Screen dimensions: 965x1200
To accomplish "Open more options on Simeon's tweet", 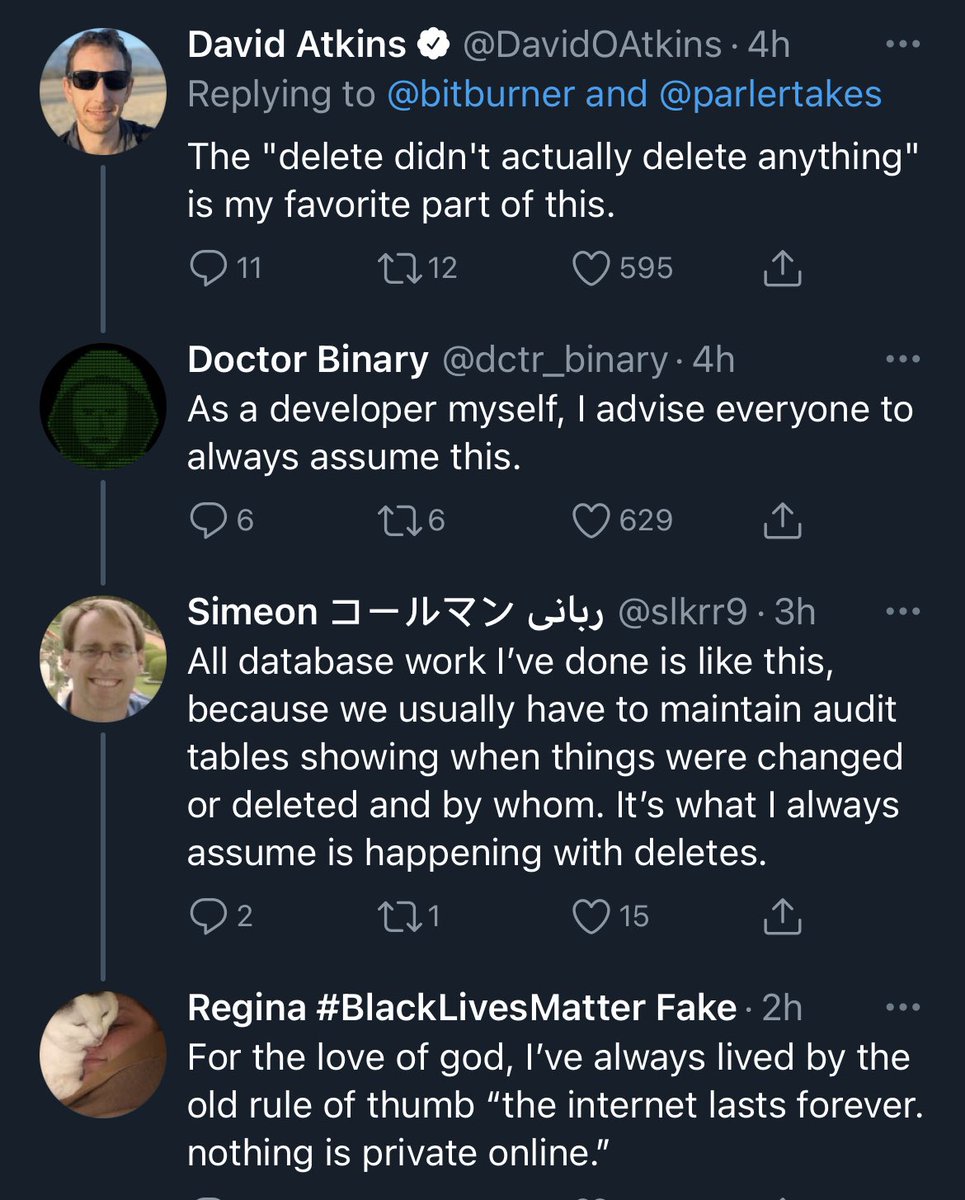I will pos(903,612).
